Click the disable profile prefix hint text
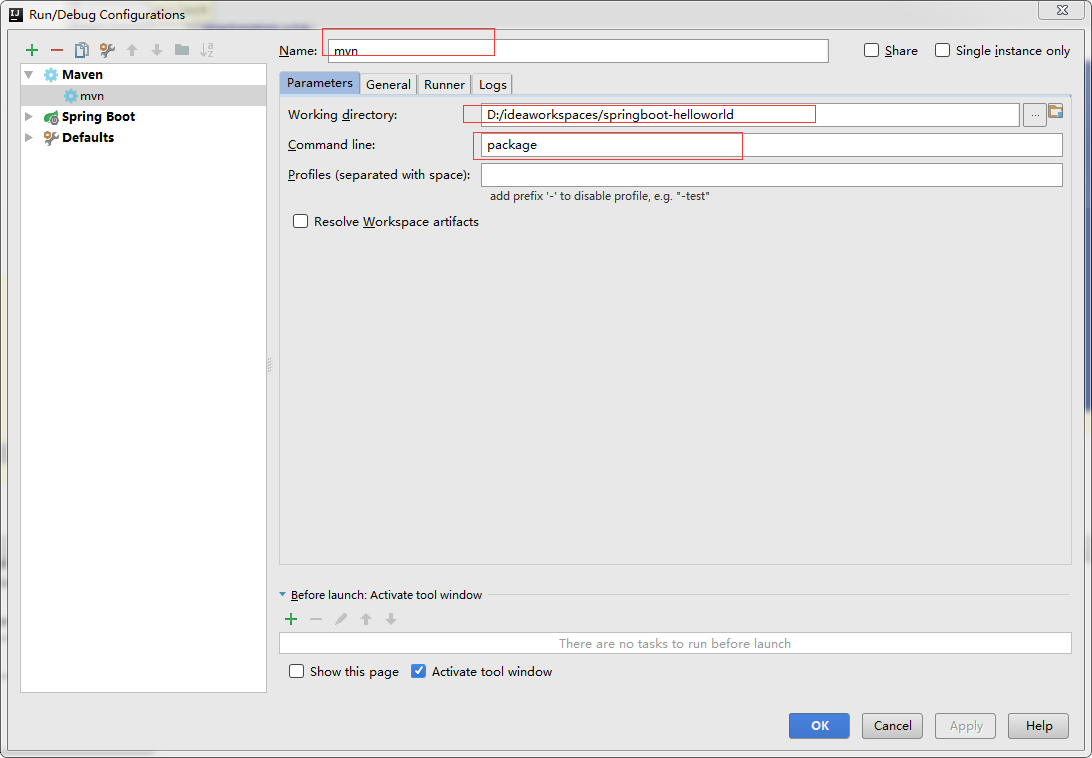 pyautogui.click(x=600, y=196)
